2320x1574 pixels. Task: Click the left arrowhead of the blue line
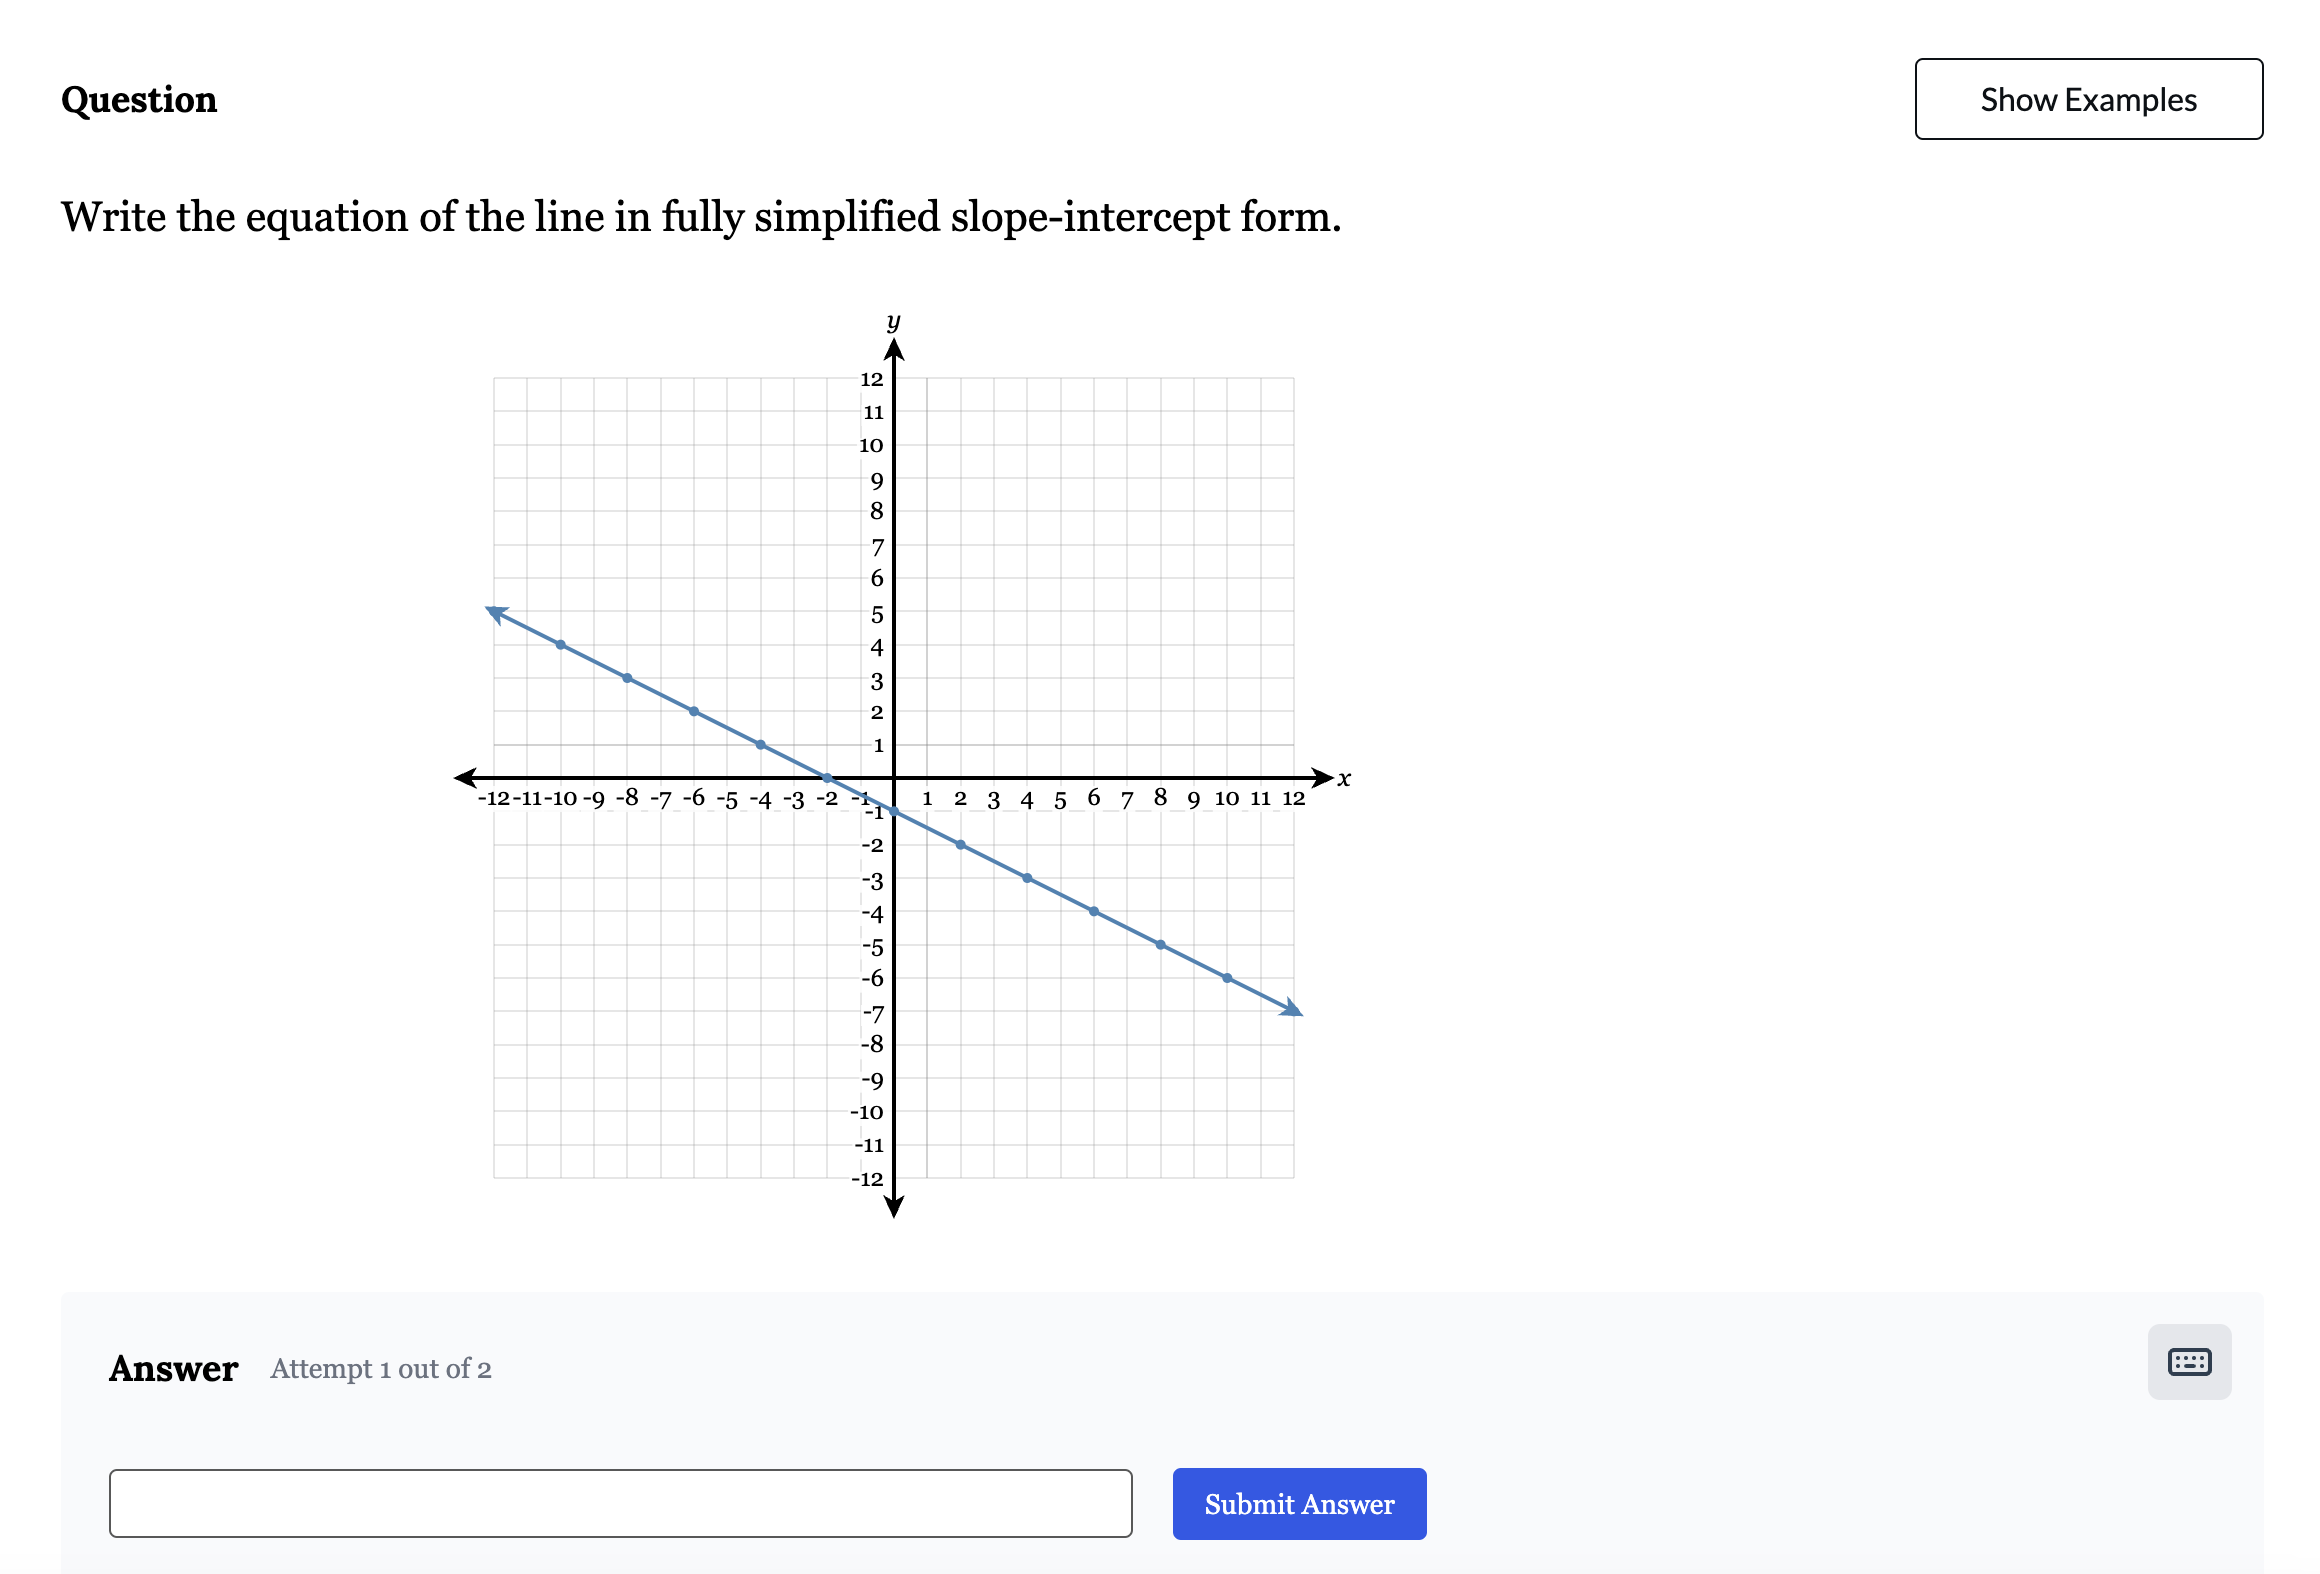coord(494,611)
